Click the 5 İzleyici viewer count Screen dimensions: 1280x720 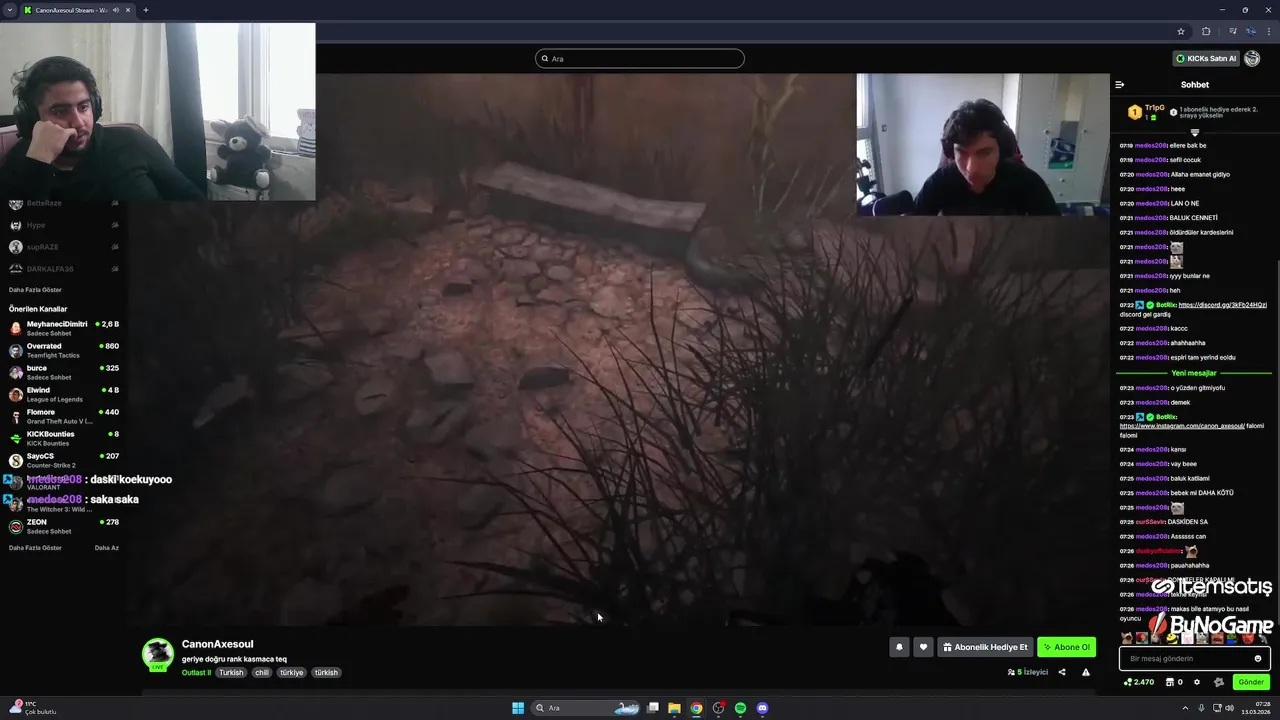point(1028,672)
